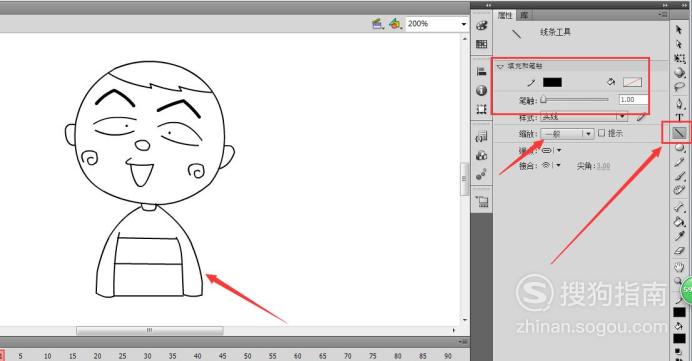Open the Info panel from the dock

click(481, 90)
